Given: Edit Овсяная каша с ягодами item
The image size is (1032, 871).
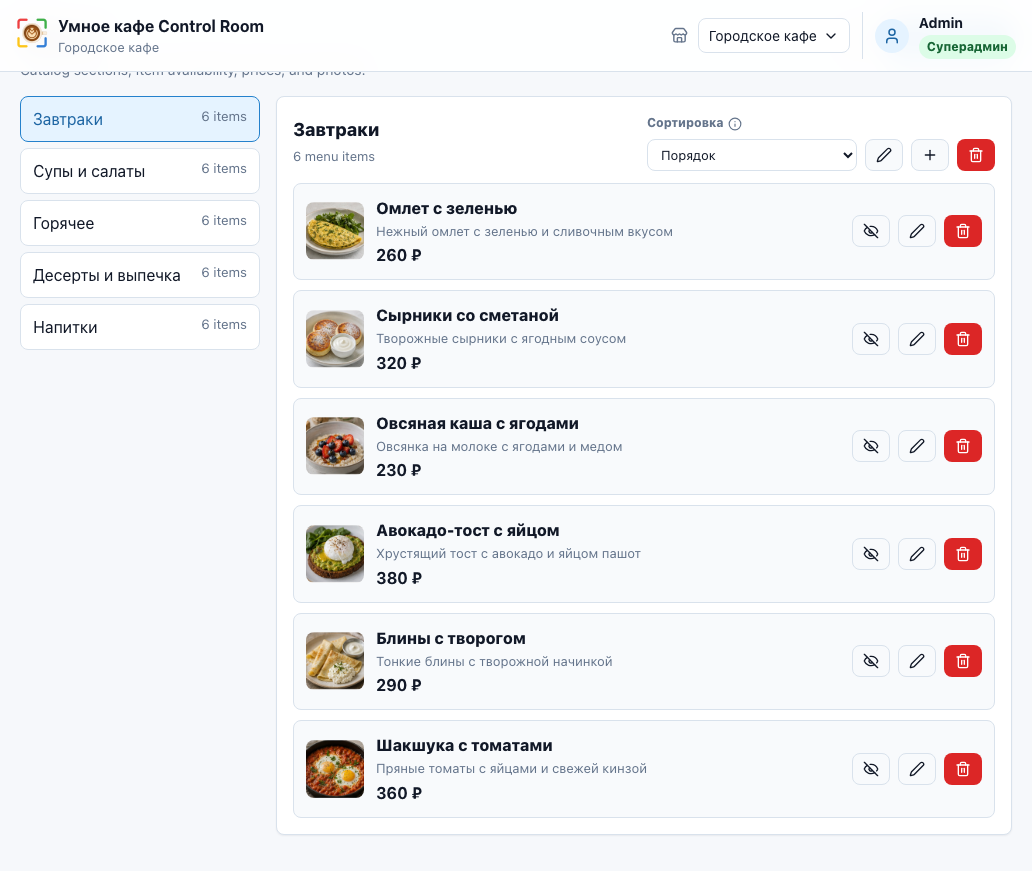Looking at the screenshot, I should [x=917, y=446].
